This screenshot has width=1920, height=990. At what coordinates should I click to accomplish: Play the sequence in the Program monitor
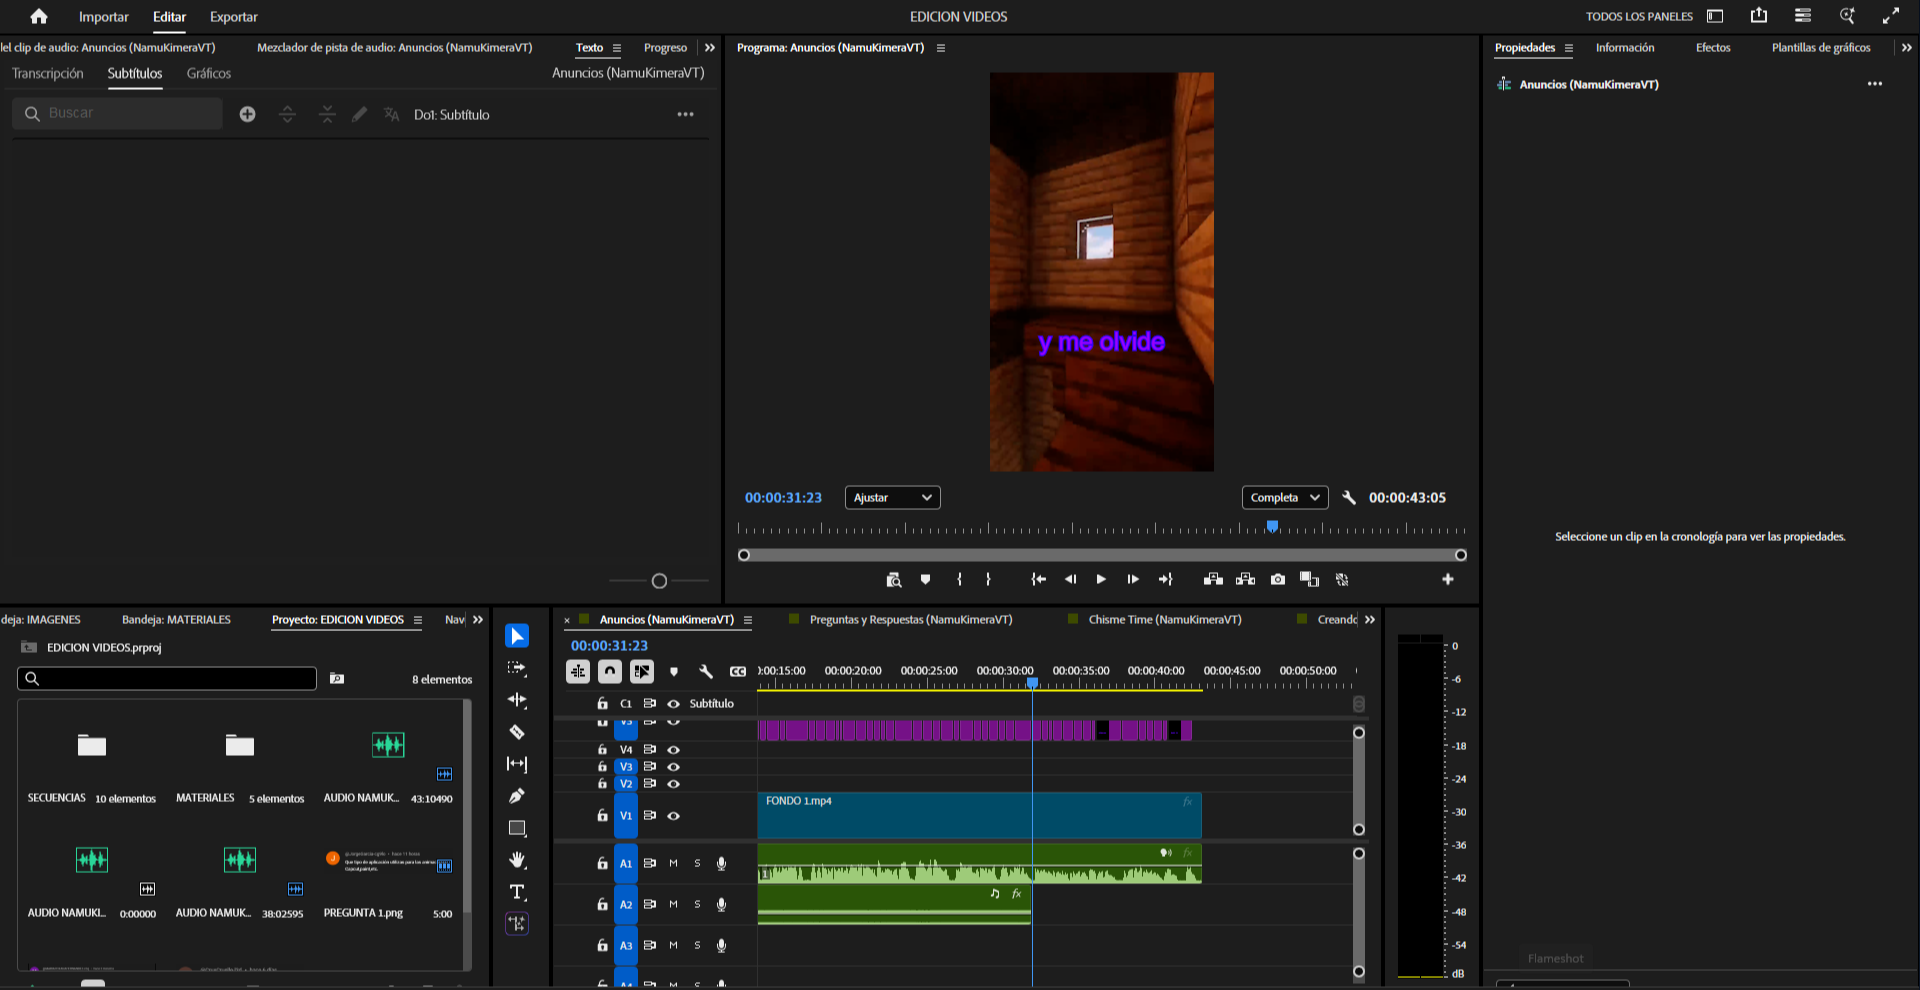pos(1101,579)
